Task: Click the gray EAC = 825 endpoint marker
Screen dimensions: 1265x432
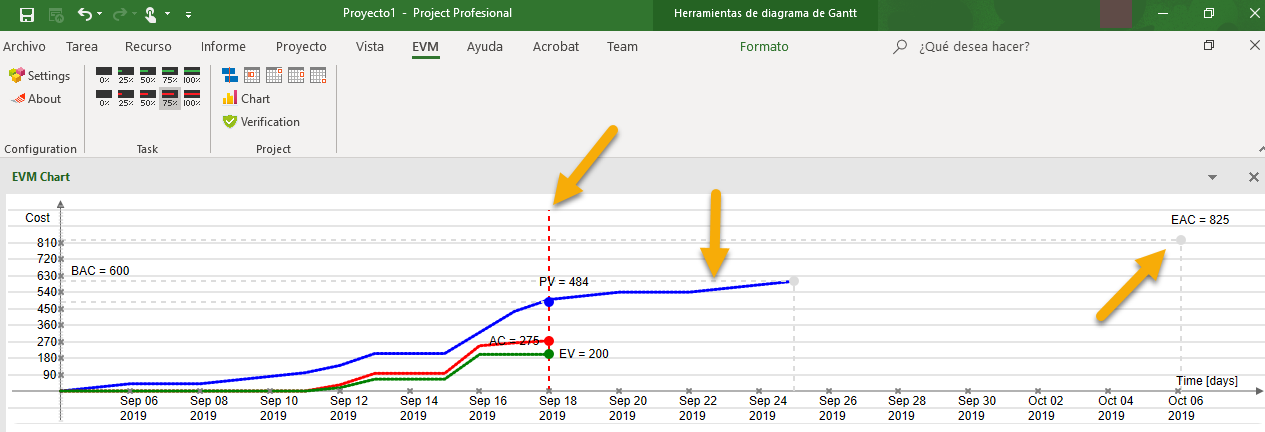Action: coord(1181,239)
